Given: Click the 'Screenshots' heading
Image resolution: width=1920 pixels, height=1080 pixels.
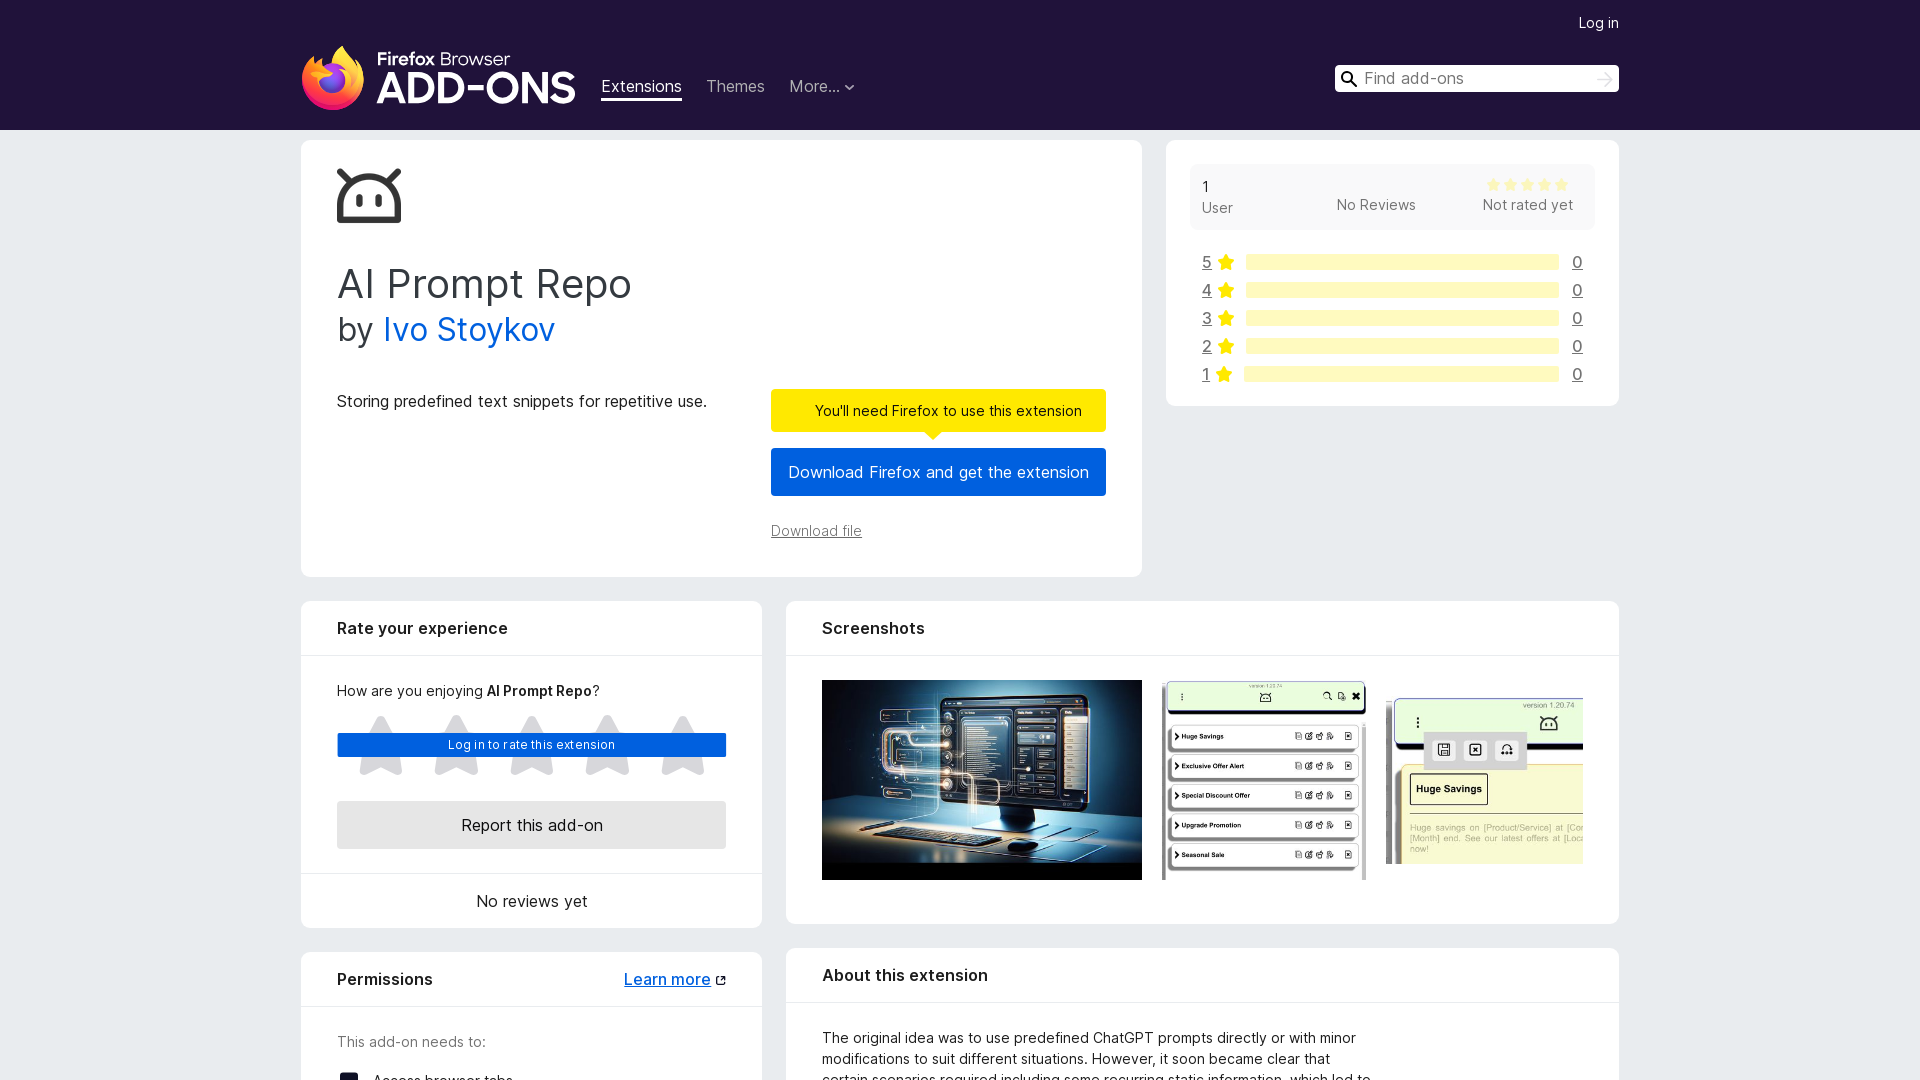Looking at the screenshot, I should pyautogui.click(x=873, y=628).
